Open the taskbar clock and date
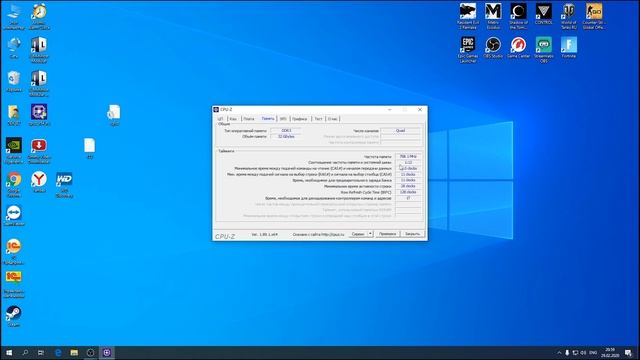The image size is (640, 360). pyautogui.click(x=610, y=353)
